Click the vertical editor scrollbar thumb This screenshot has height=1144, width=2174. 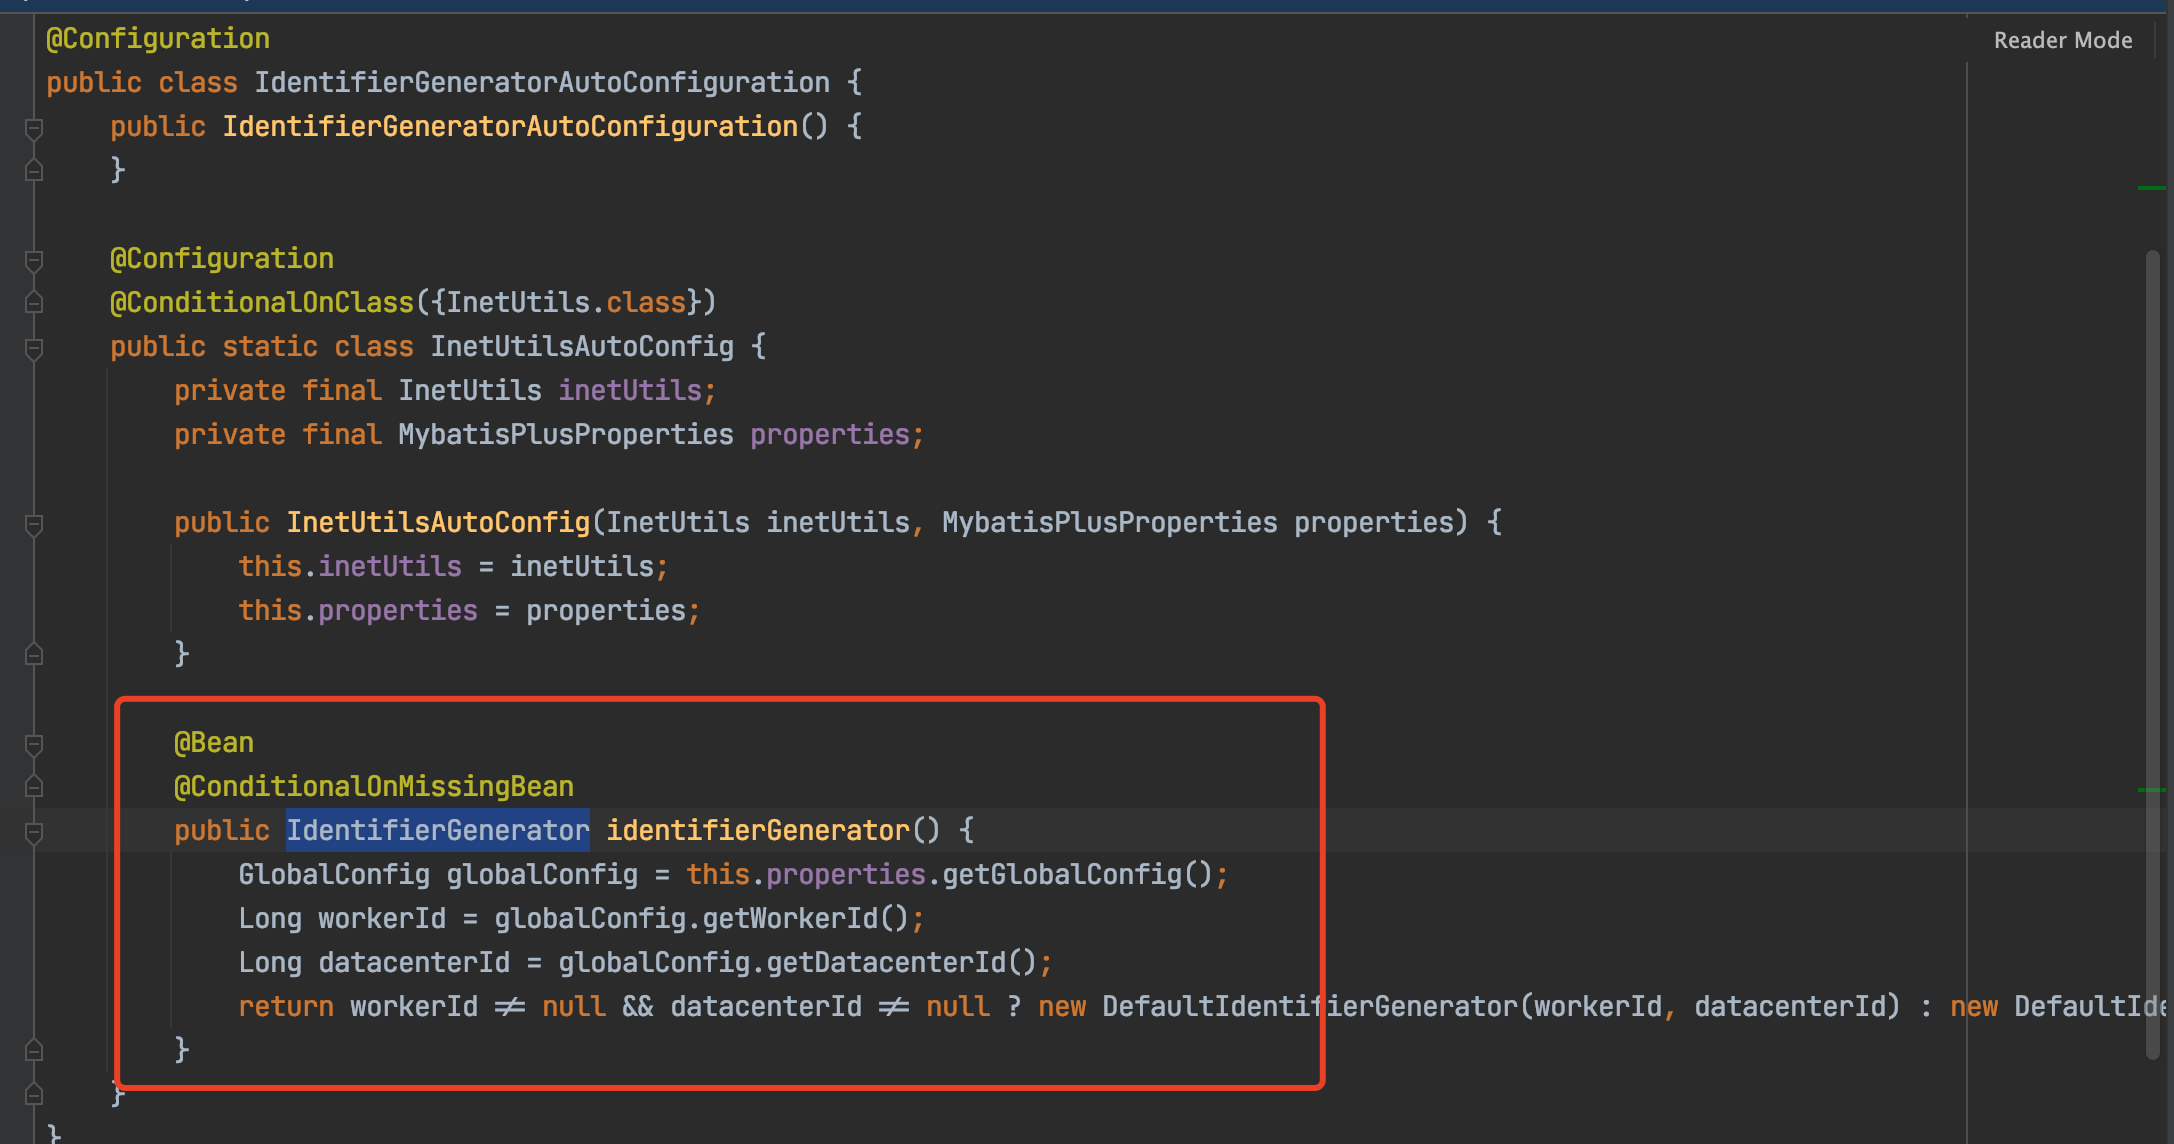coord(2152,650)
